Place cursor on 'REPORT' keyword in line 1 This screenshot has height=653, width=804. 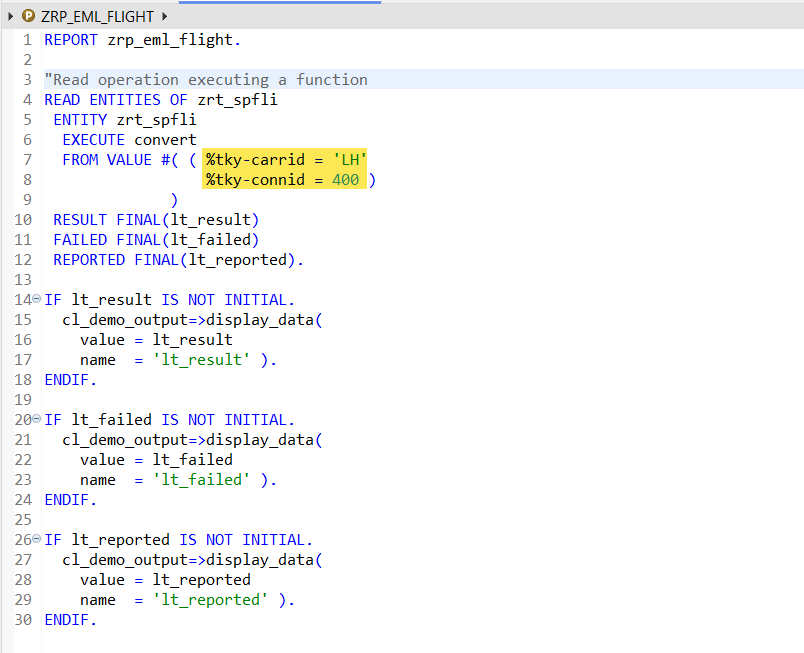[x=71, y=39]
